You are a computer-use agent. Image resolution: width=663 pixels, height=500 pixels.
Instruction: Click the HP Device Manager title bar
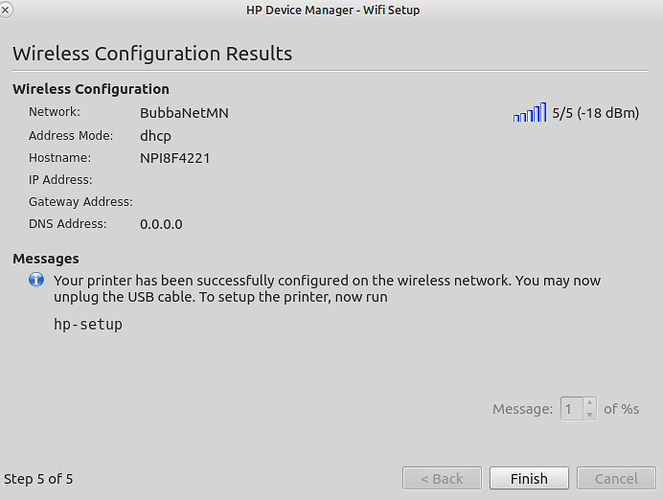point(333,10)
